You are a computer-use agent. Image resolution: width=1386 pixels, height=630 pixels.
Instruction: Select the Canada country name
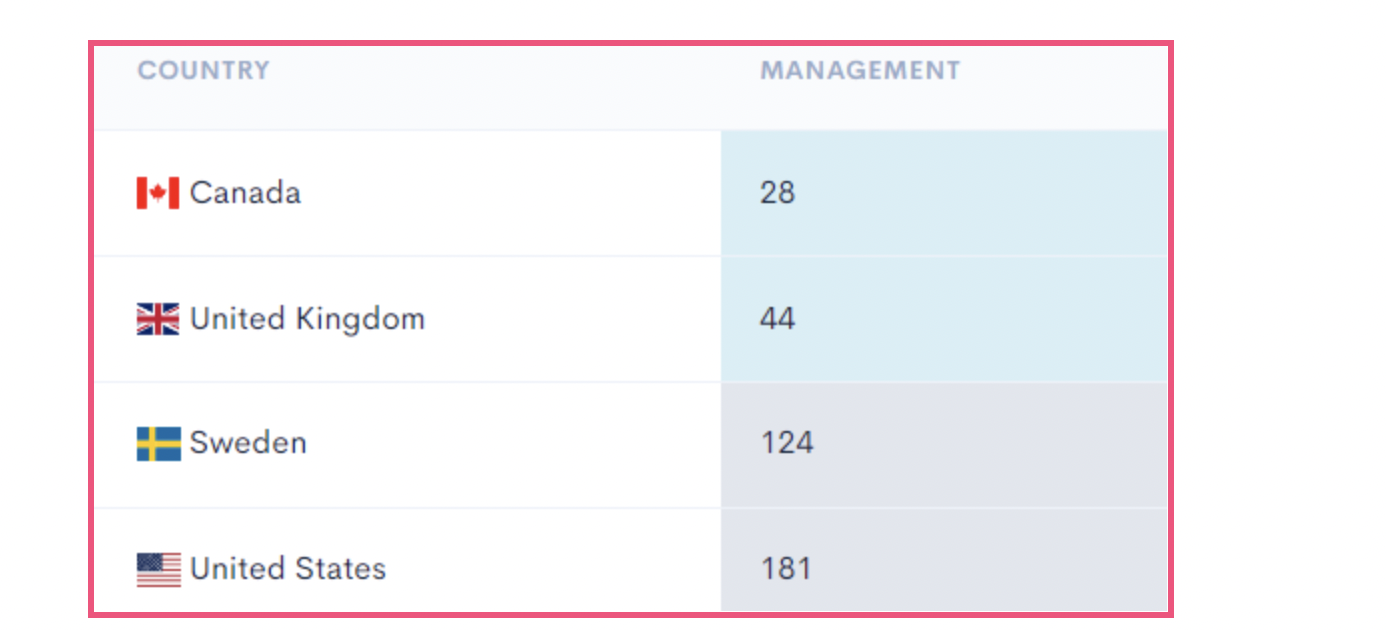(x=245, y=193)
